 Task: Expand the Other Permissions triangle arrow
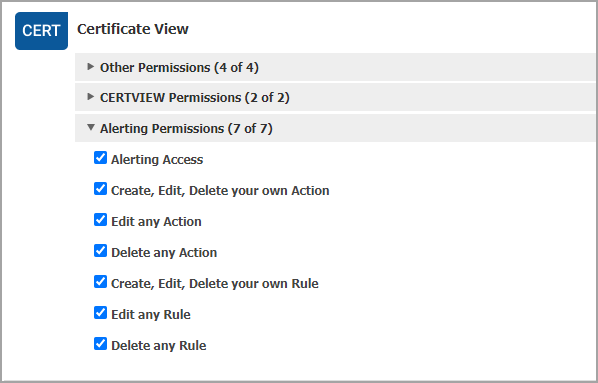click(90, 67)
